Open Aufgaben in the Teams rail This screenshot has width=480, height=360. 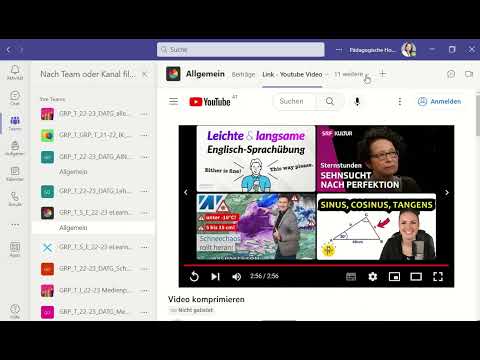click(x=15, y=148)
